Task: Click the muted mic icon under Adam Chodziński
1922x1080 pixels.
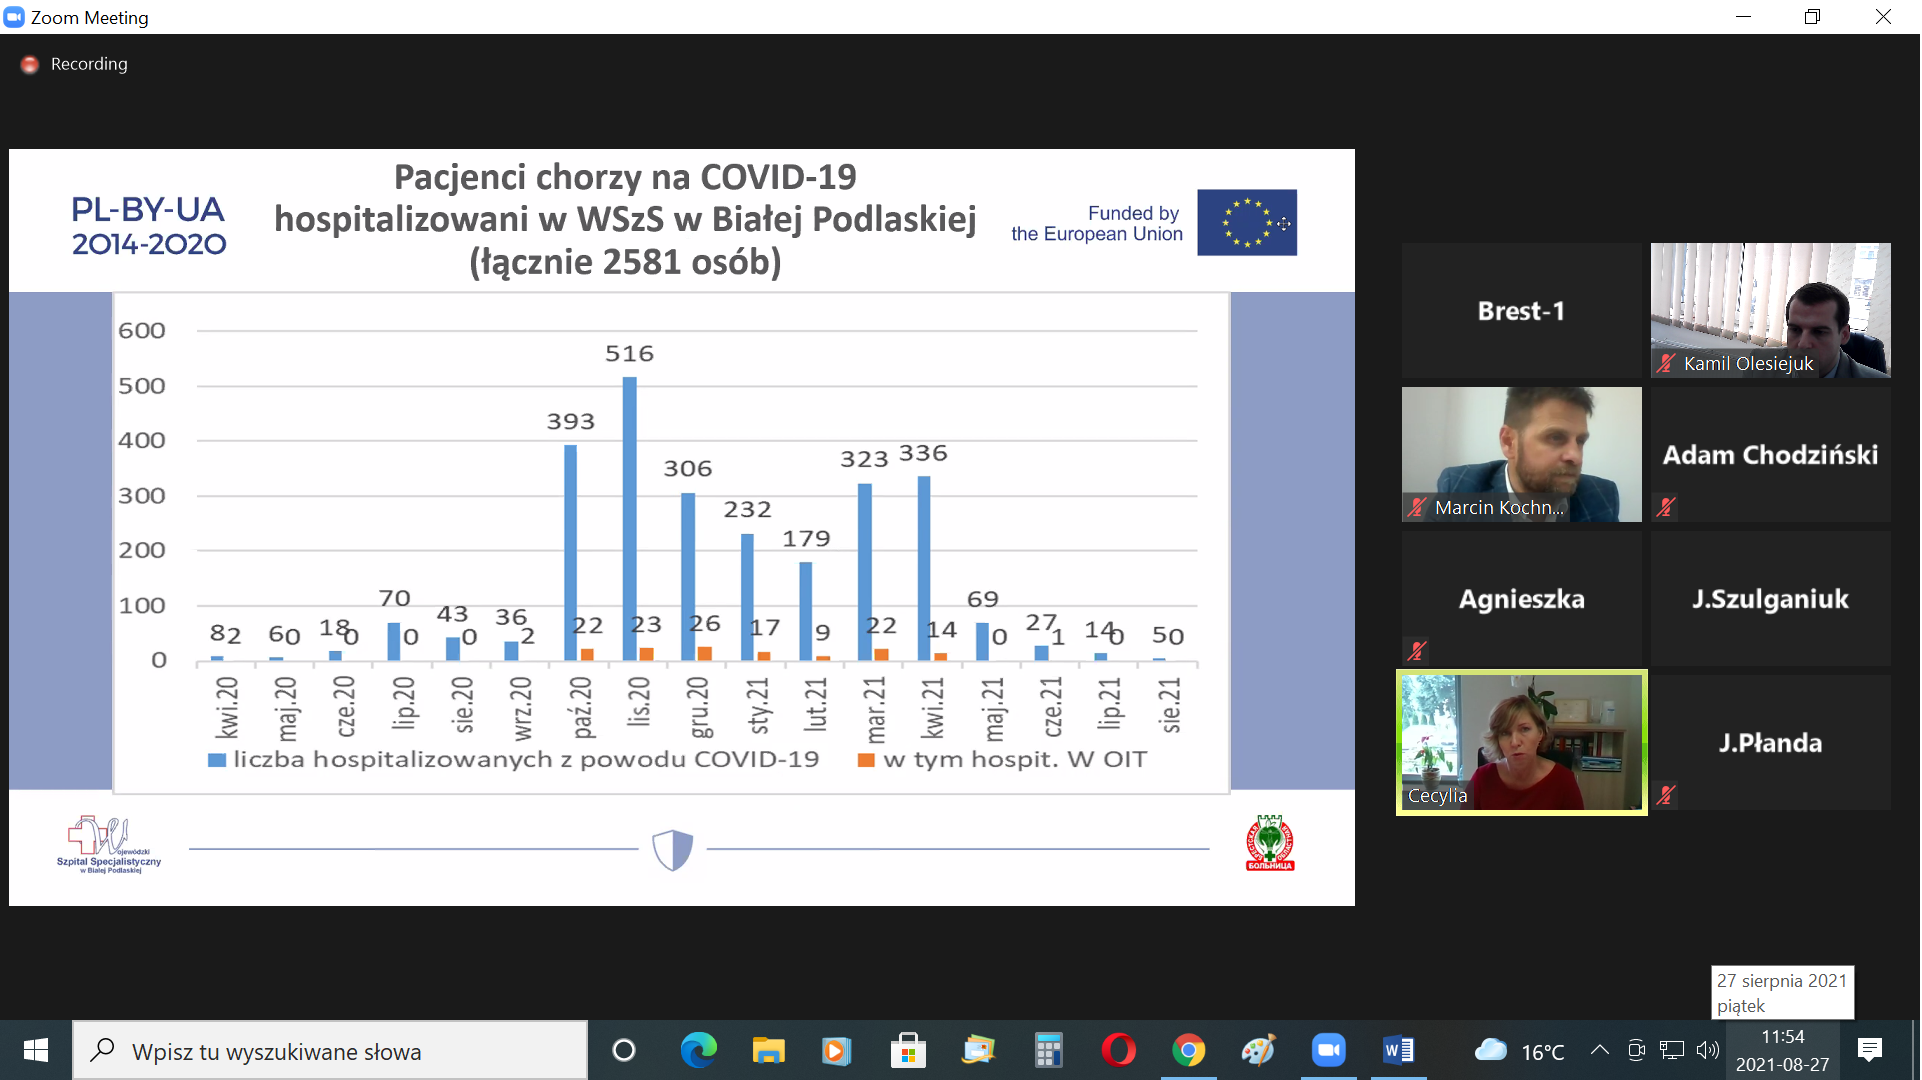Action: click(1666, 507)
